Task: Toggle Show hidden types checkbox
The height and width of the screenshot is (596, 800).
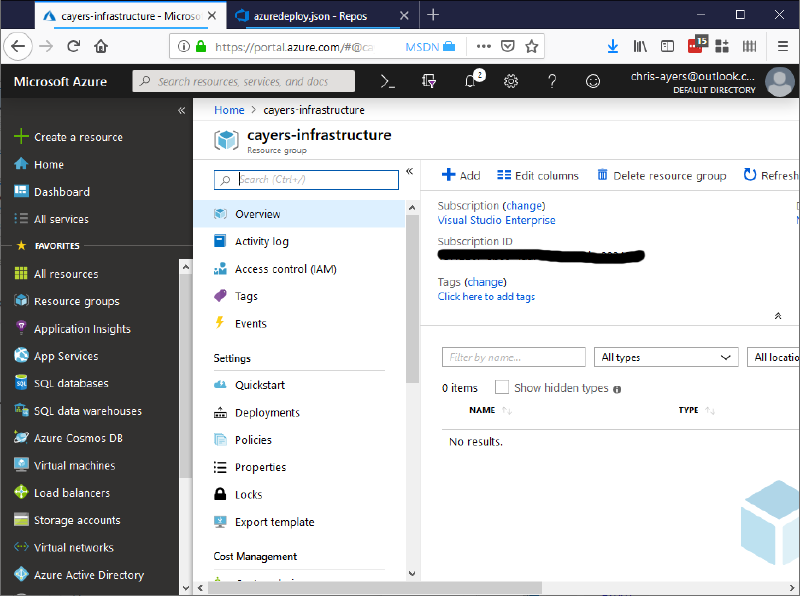Action: [502, 388]
